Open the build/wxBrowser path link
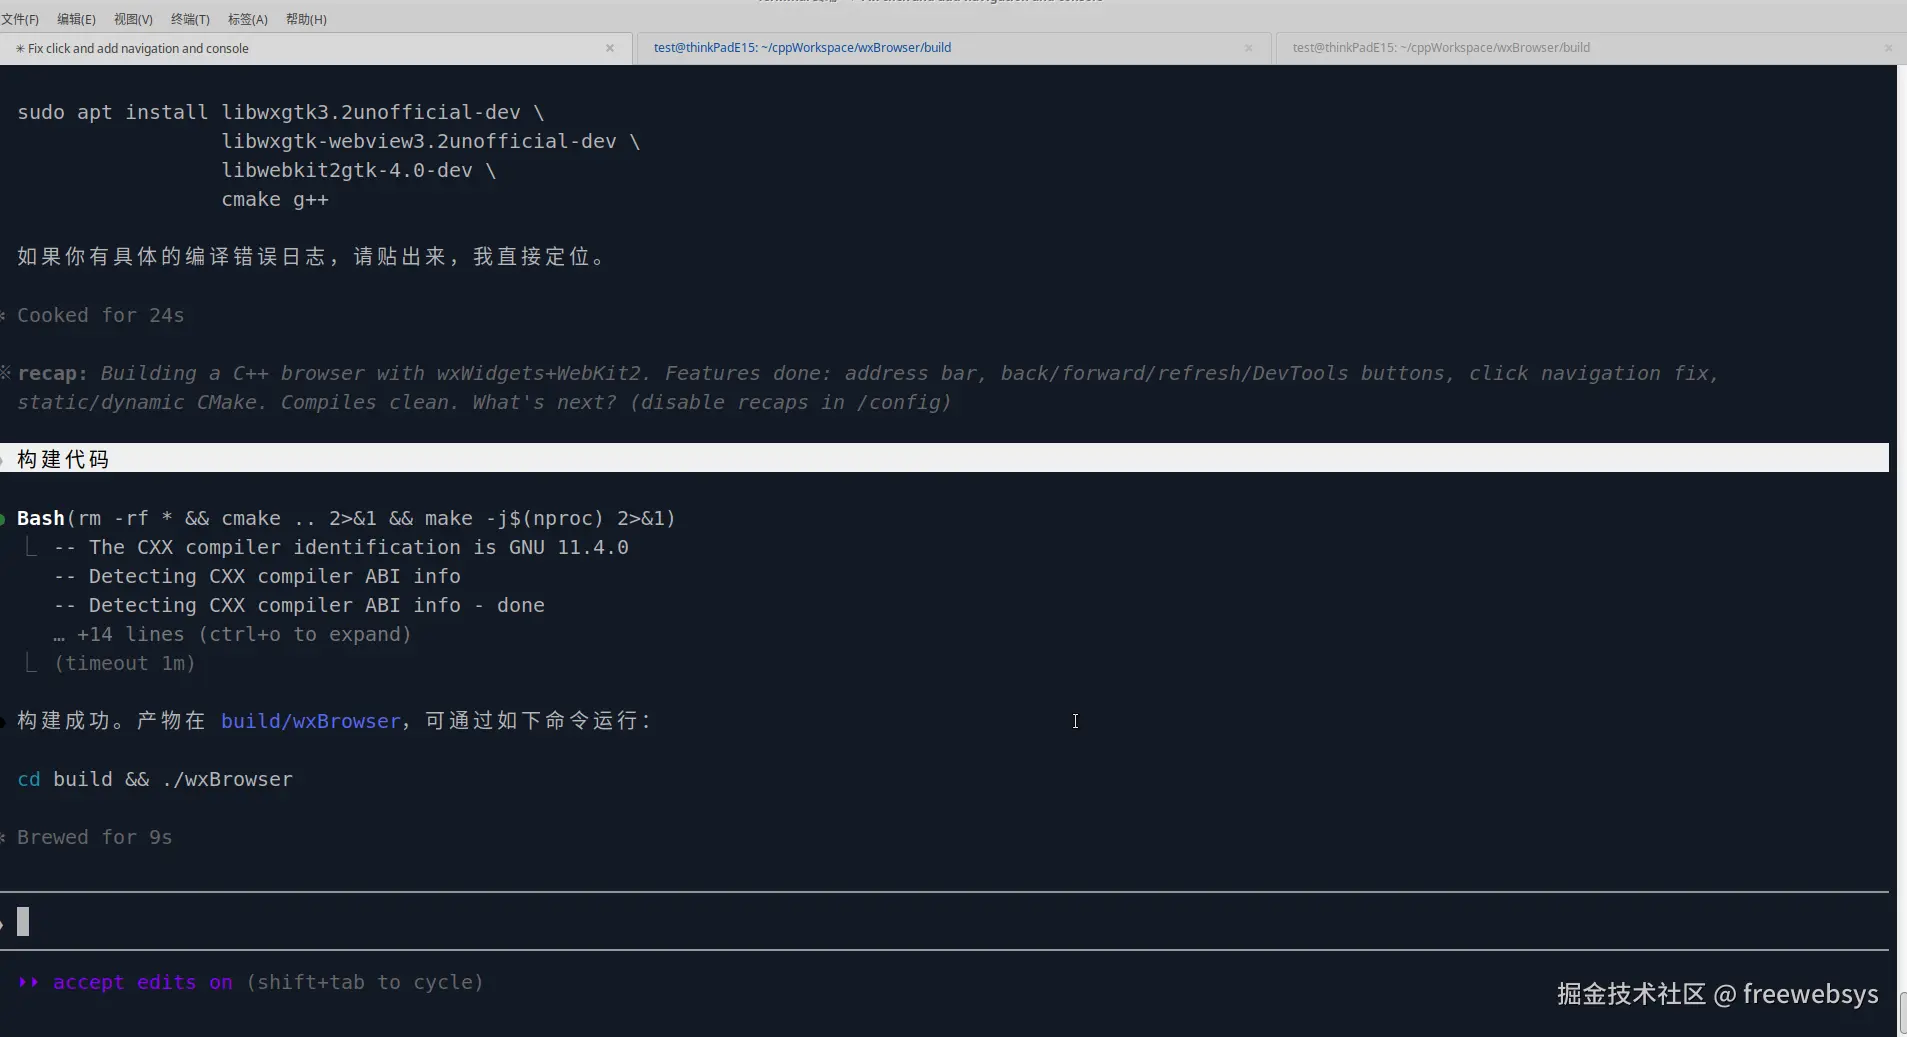 click(x=310, y=721)
